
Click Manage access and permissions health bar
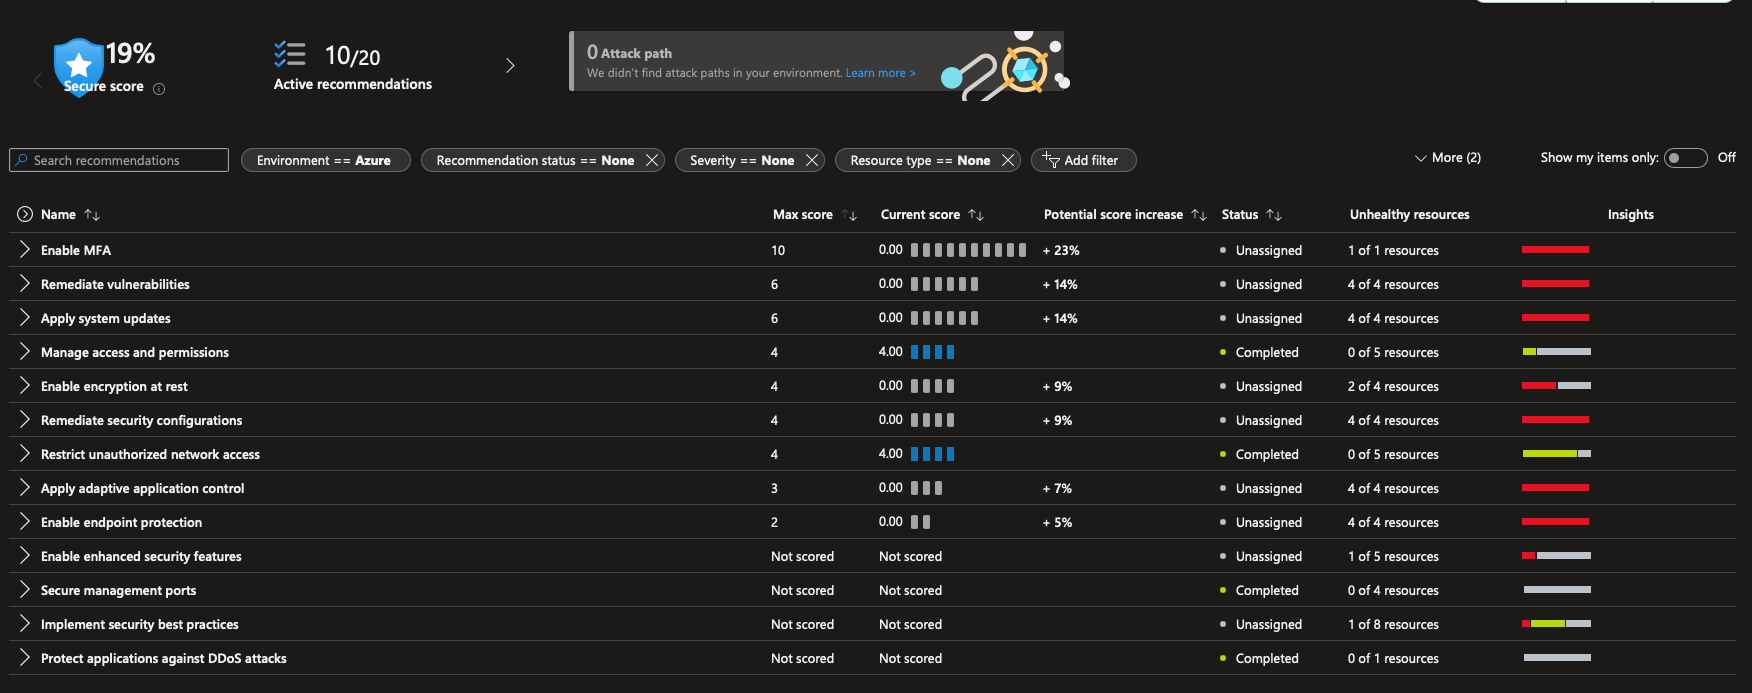(x=1556, y=352)
